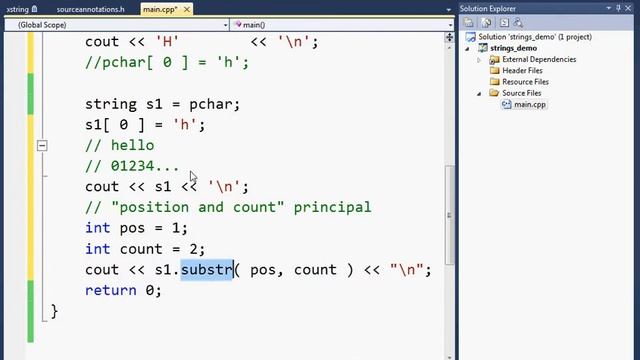The width and height of the screenshot is (640, 360).
Task: Click the Solution Explorer panel title
Action: [487, 9]
